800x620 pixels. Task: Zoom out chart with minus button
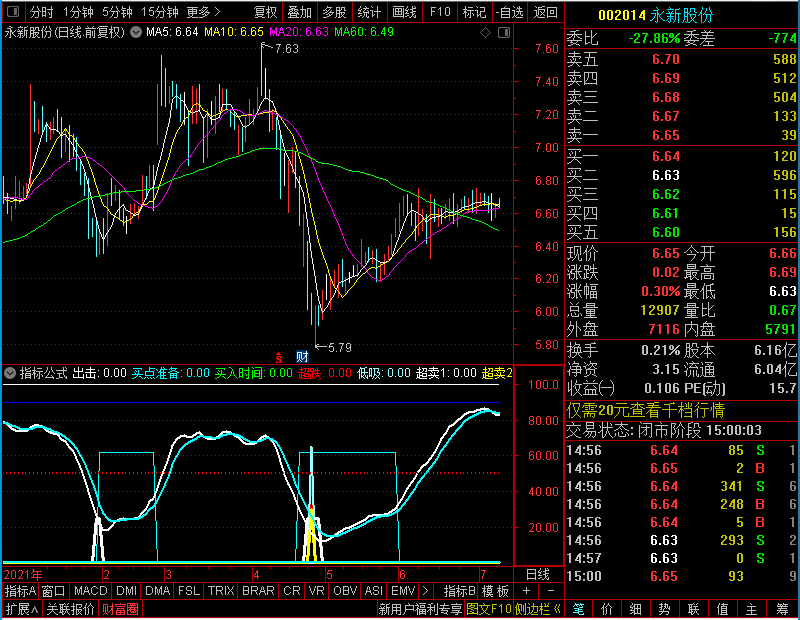click(x=551, y=591)
